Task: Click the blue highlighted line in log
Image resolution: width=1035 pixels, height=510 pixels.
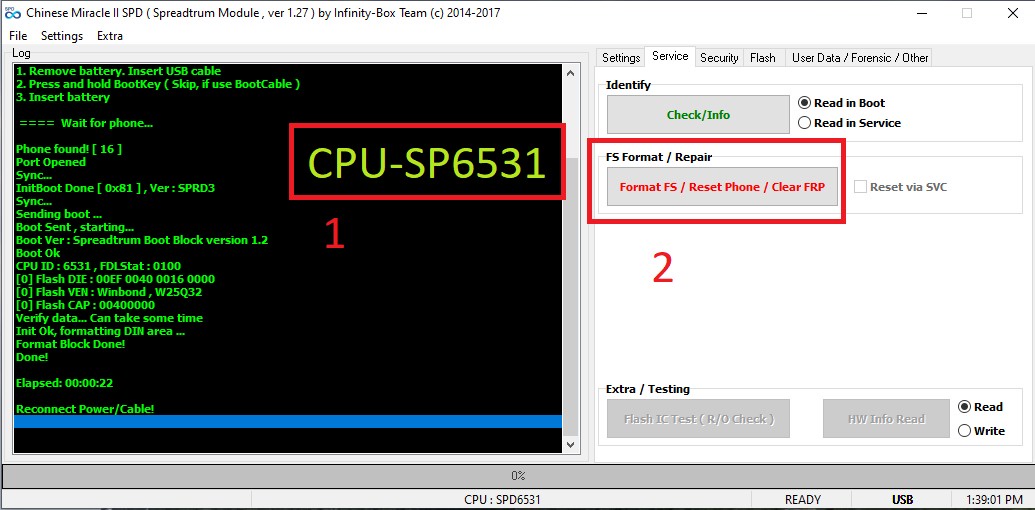Action: pos(288,422)
